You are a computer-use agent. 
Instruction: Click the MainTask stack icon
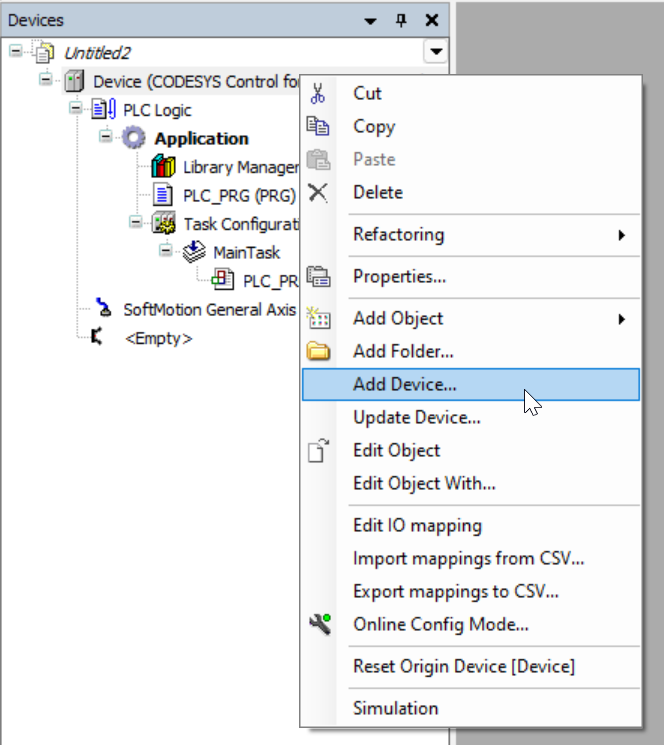coord(194,252)
